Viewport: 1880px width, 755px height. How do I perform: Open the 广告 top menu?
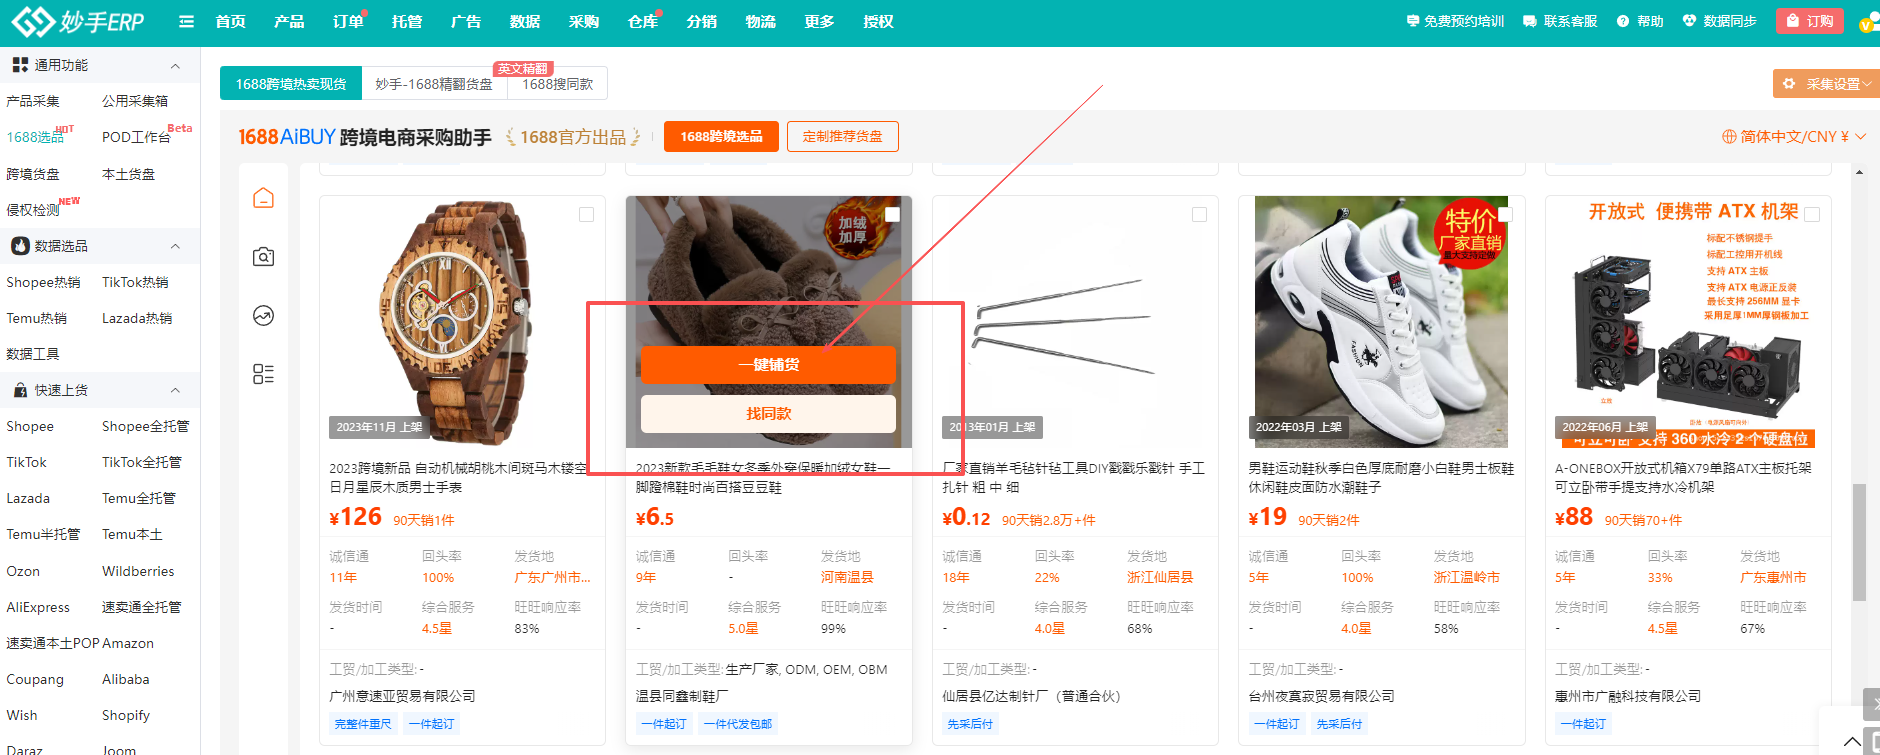[466, 21]
